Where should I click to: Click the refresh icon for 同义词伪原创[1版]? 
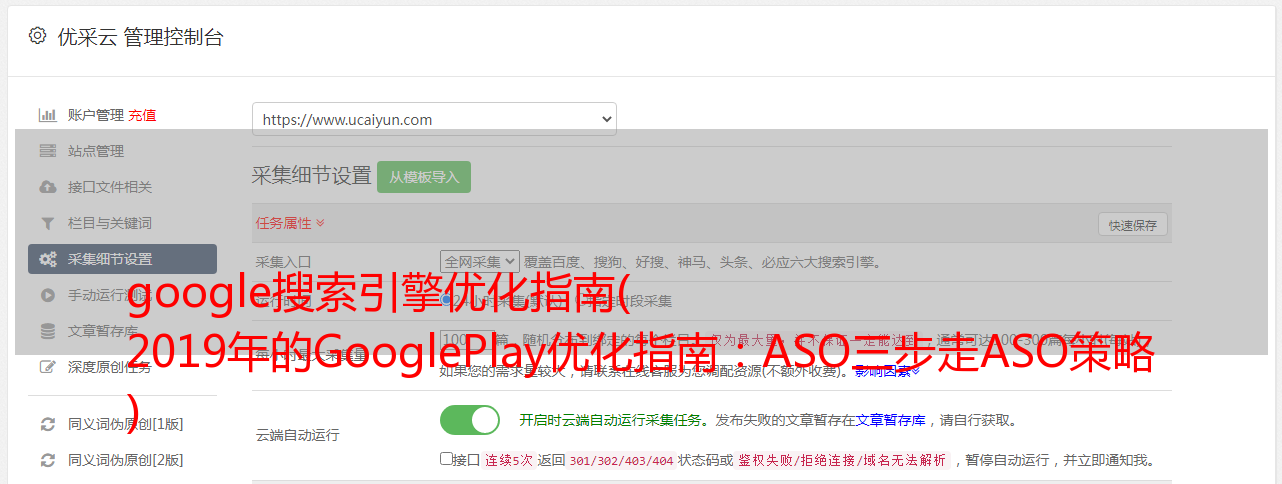point(47,424)
